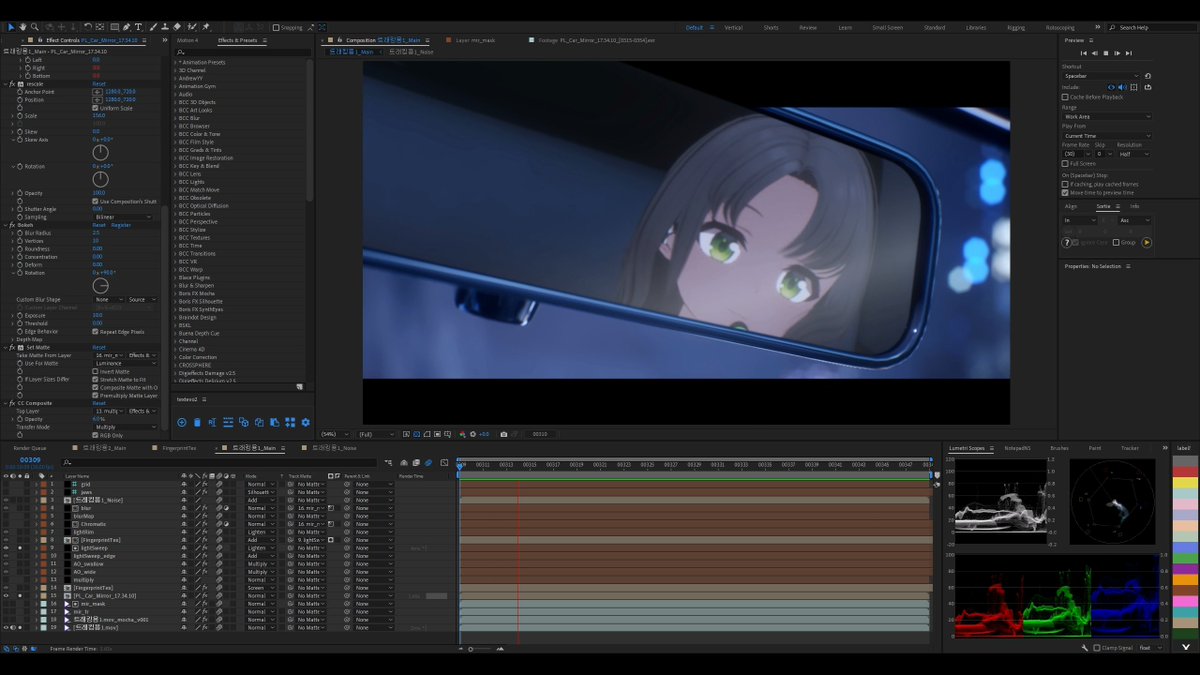The height and width of the screenshot is (675, 1200).
Task: Switch to the Libraries workspace
Action: click(975, 28)
